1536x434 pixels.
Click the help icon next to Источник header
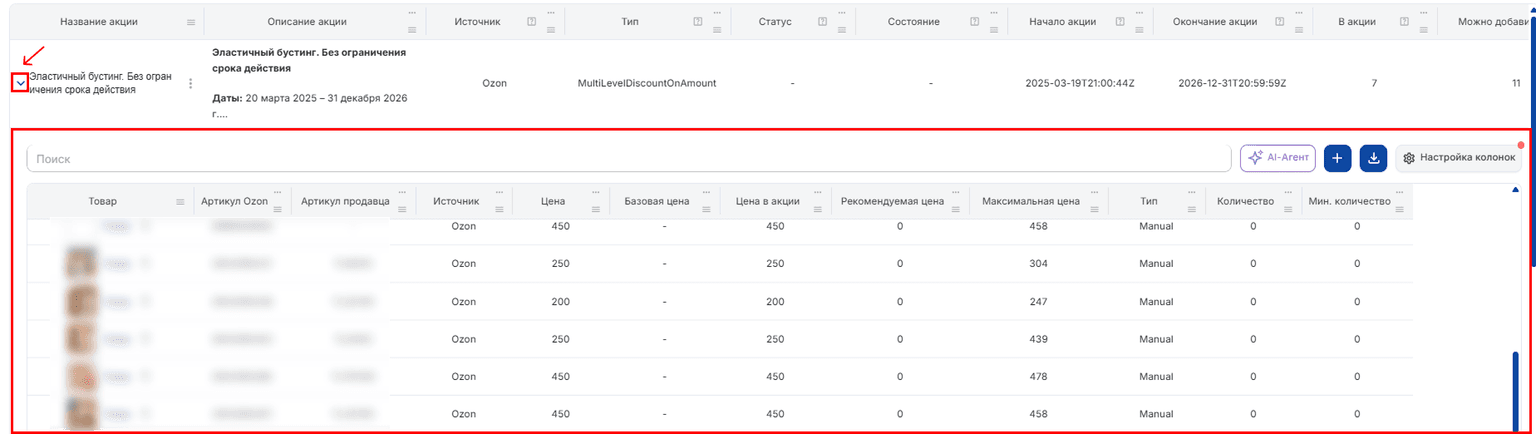530,22
